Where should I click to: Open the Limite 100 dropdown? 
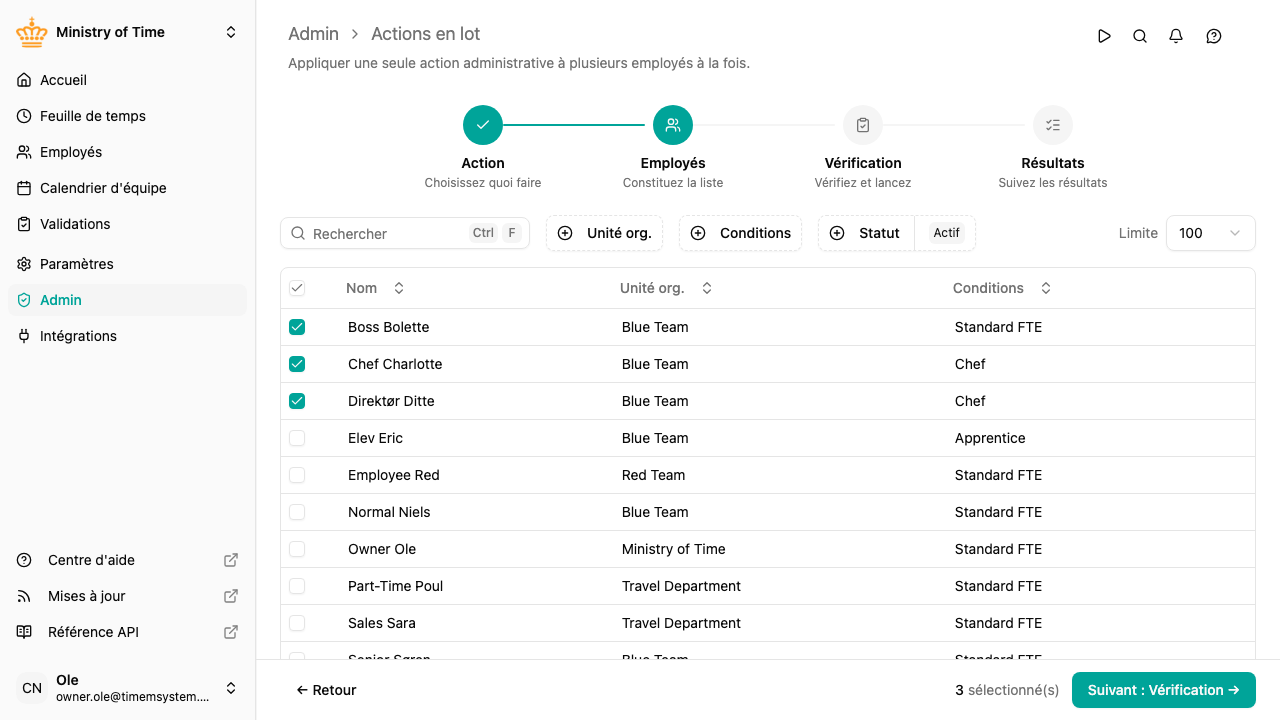pos(1210,233)
